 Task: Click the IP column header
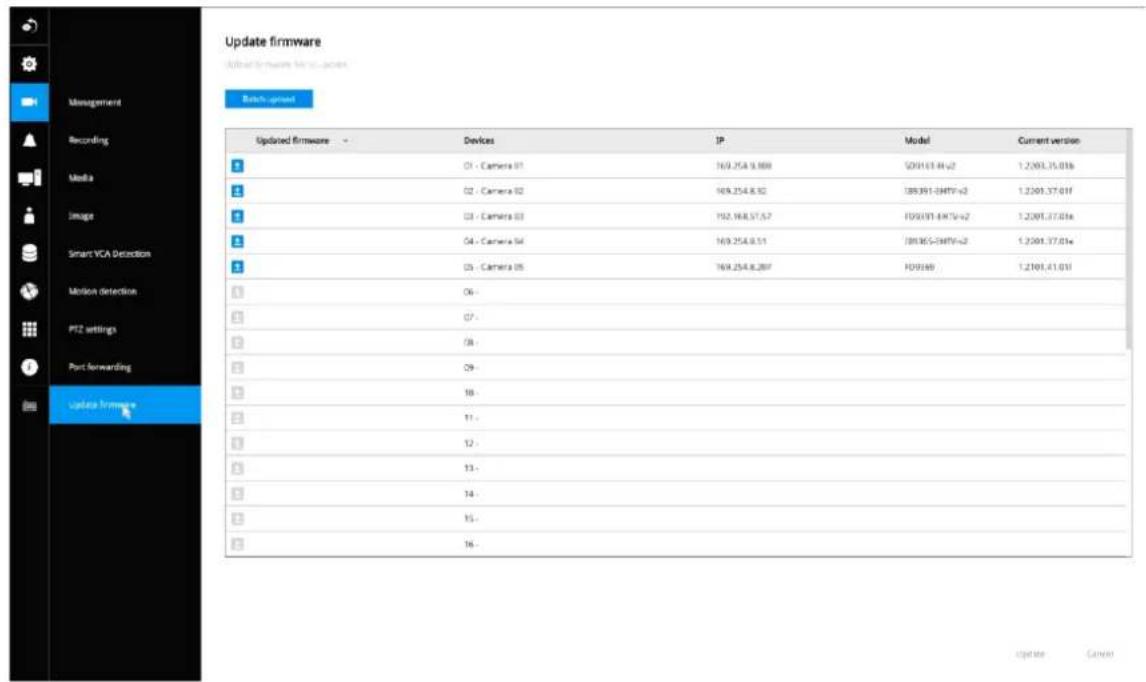click(x=720, y=140)
